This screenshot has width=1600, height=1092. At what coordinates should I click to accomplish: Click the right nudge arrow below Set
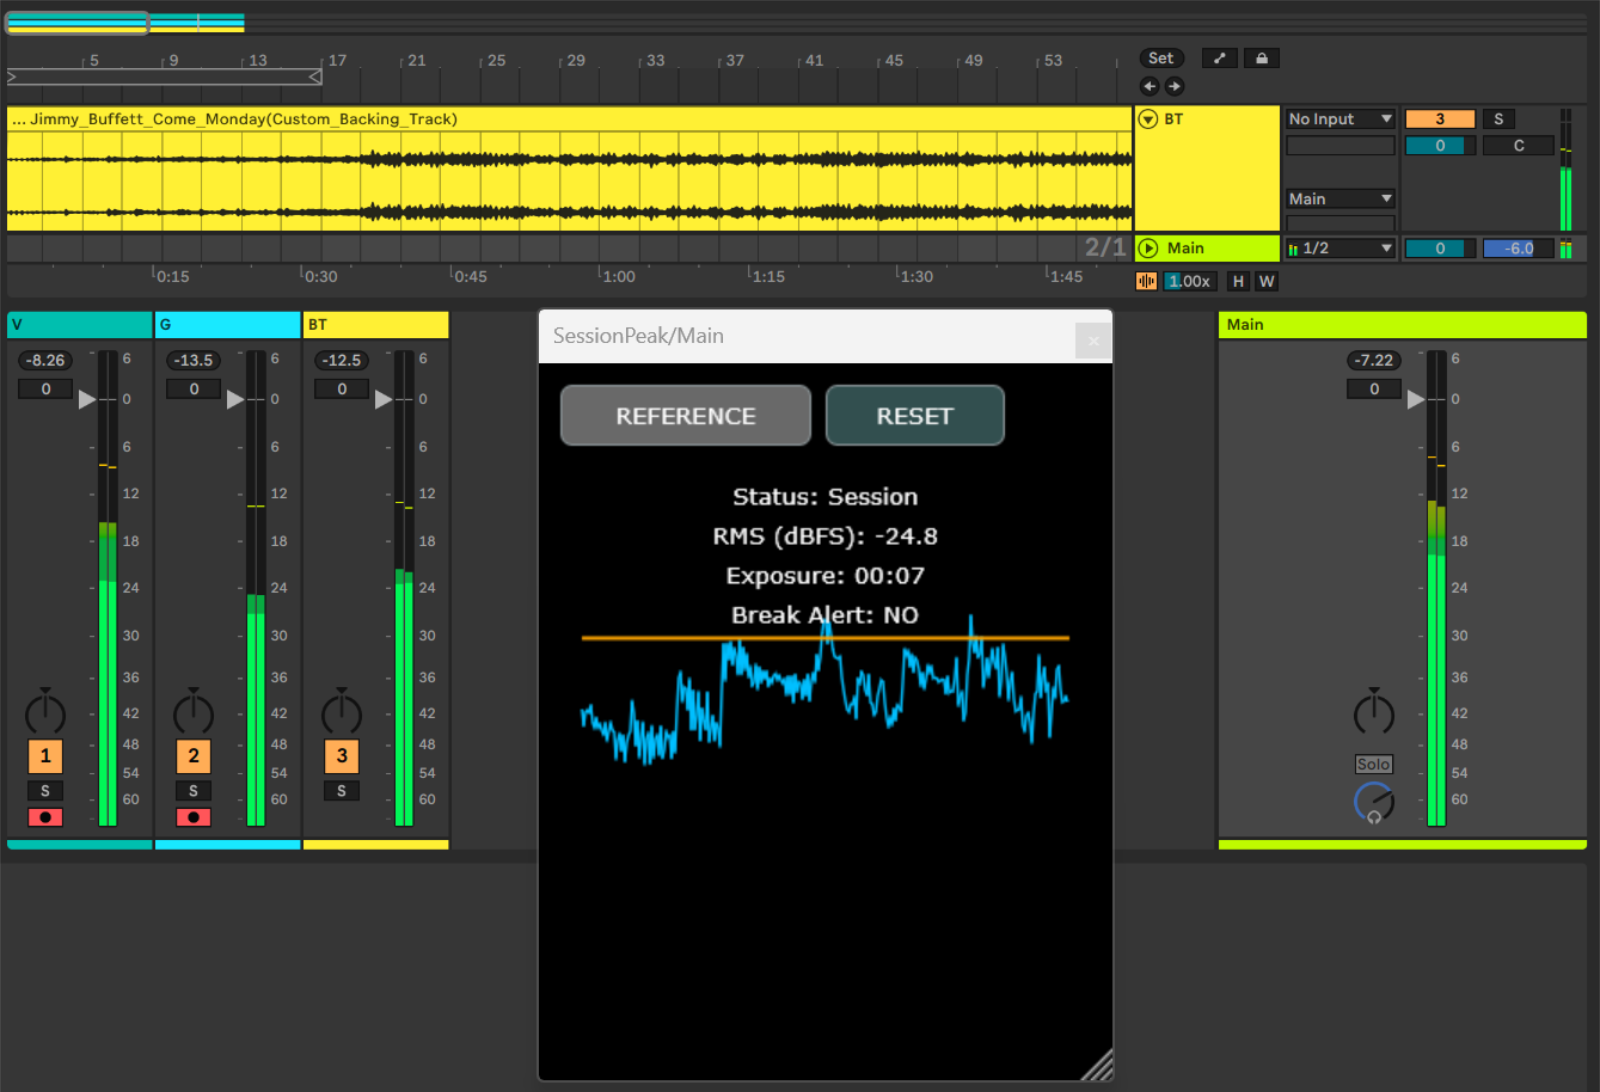coord(1174,86)
